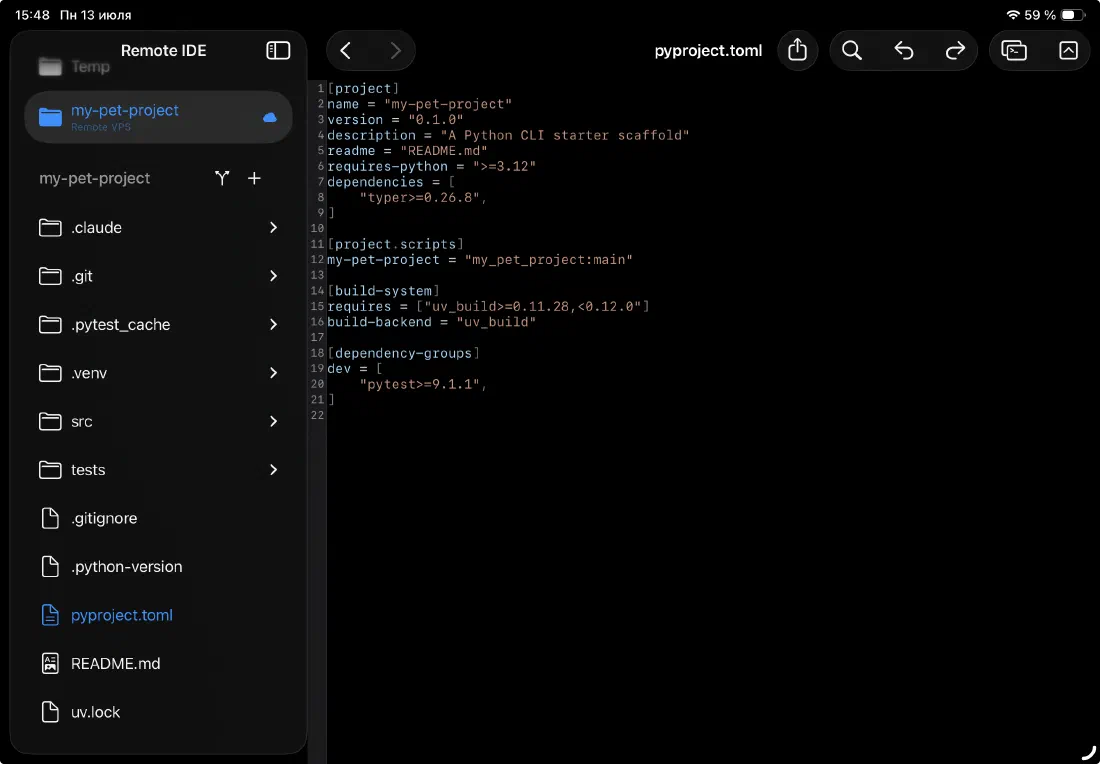Click the "pytest>=9.1.1" line
Screen dimensions: 1100x764
423,384
